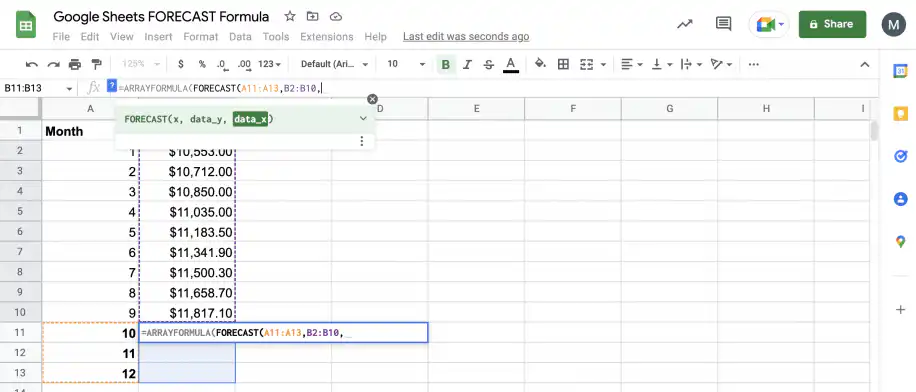Close the FORECAST formula help popup
The height and width of the screenshot is (392, 916).
click(x=372, y=99)
